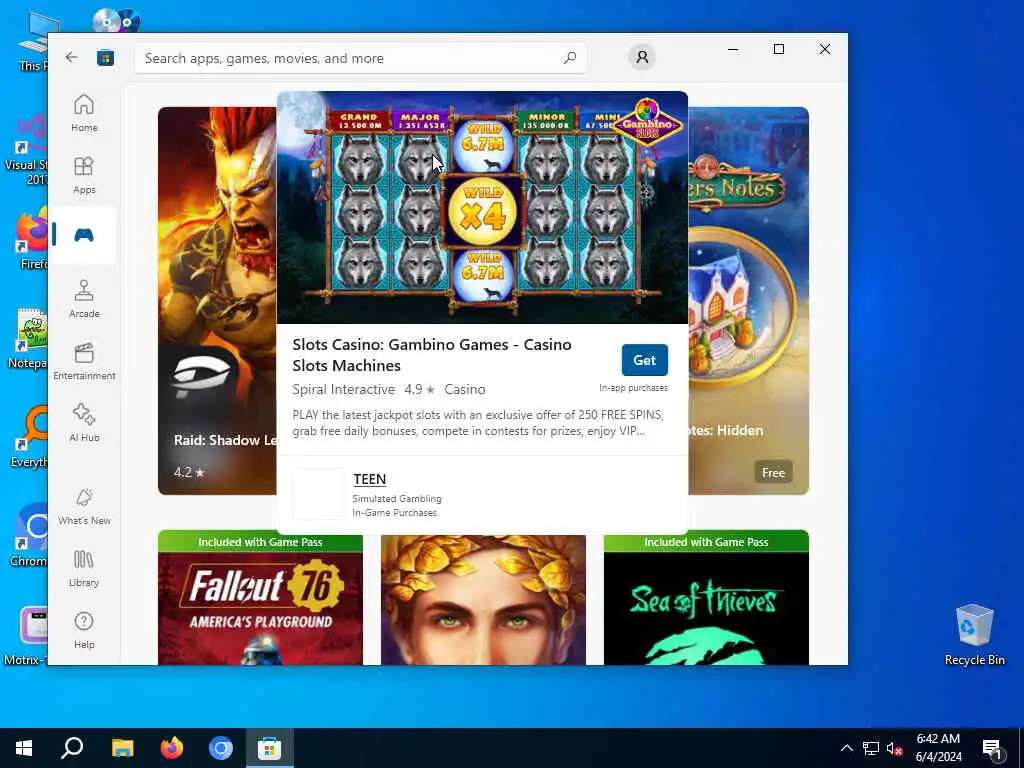Launch Chromium from the taskbar
The height and width of the screenshot is (768, 1024).
[x=221, y=748]
